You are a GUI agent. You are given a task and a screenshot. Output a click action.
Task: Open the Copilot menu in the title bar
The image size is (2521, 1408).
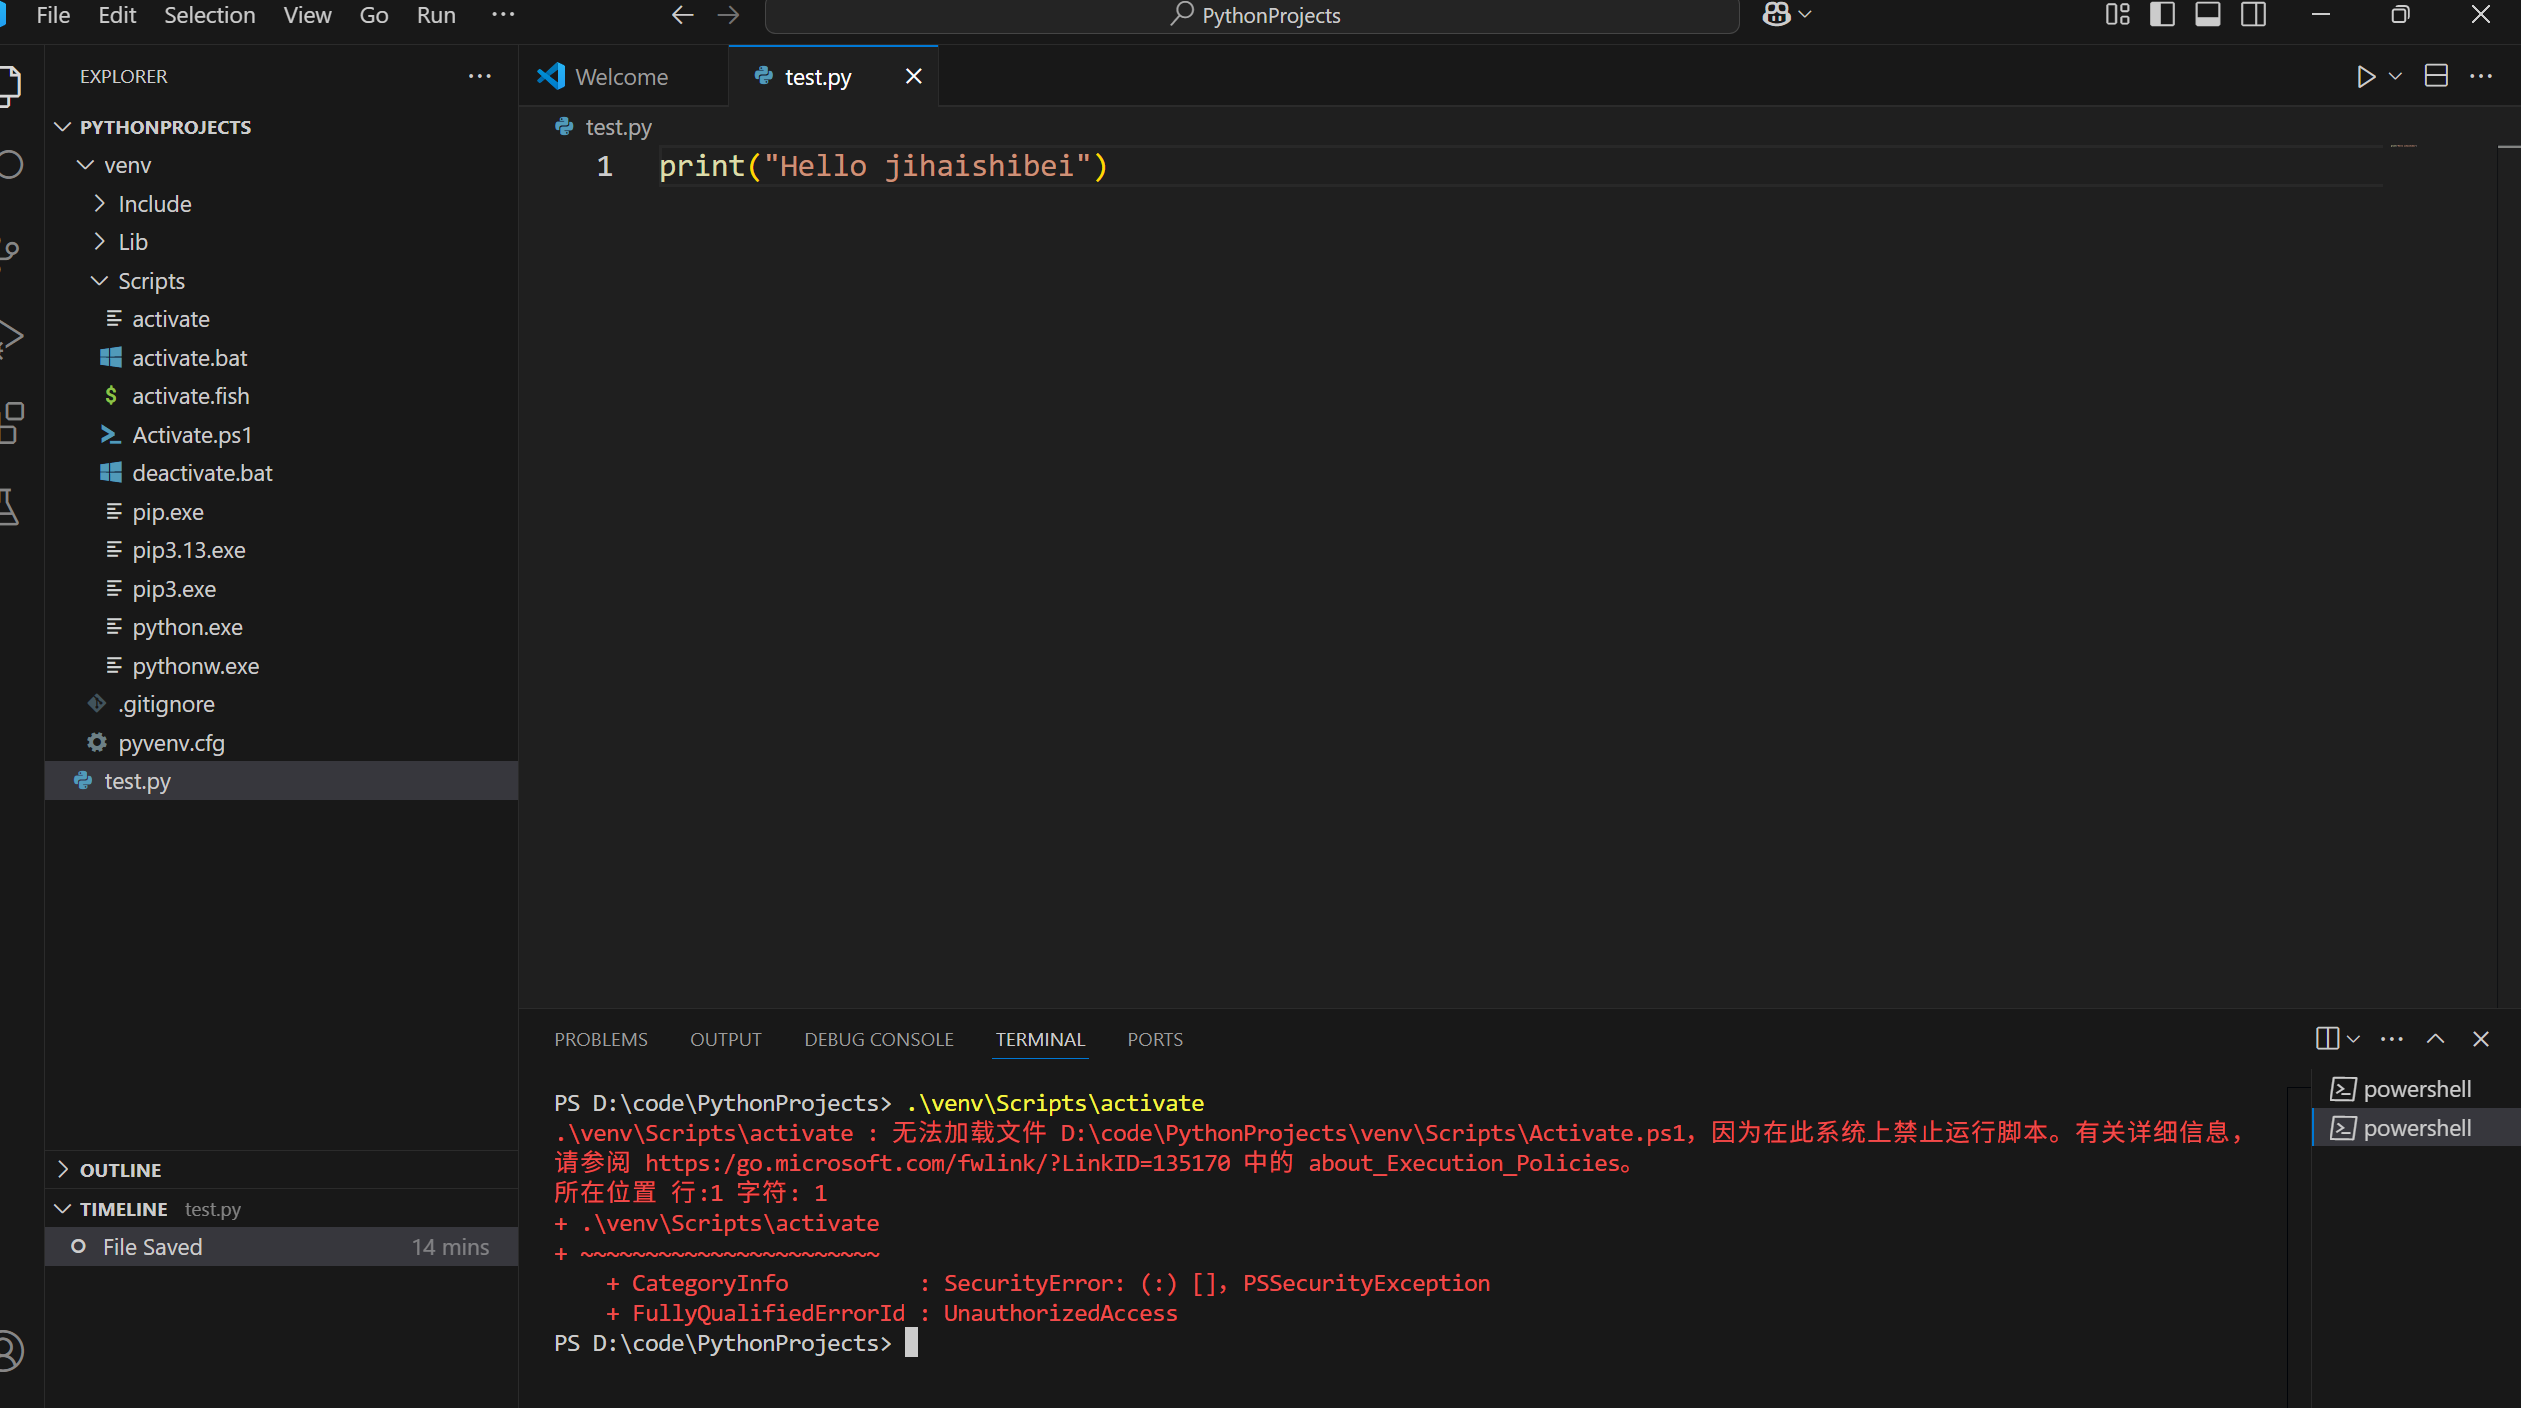click(1786, 15)
